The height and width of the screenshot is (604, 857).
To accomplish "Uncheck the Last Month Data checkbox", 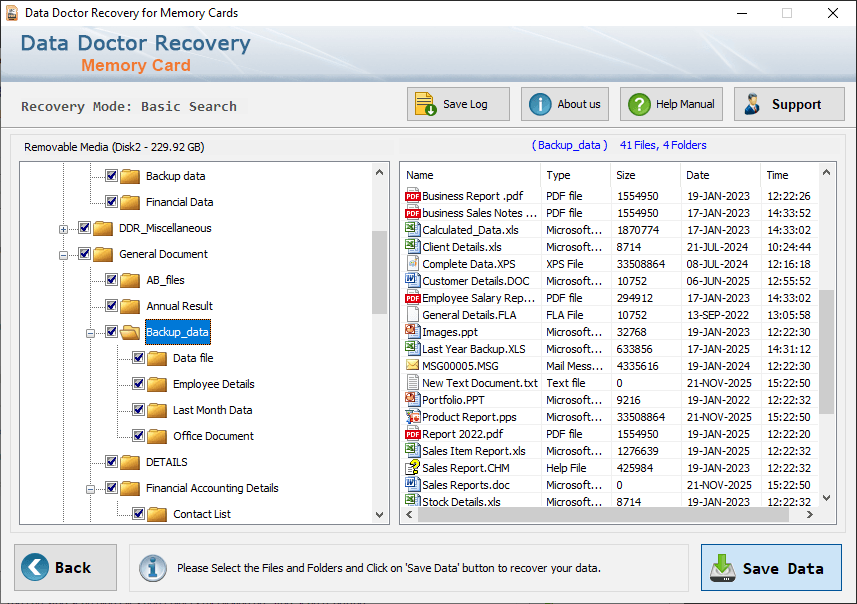I will (x=138, y=409).
